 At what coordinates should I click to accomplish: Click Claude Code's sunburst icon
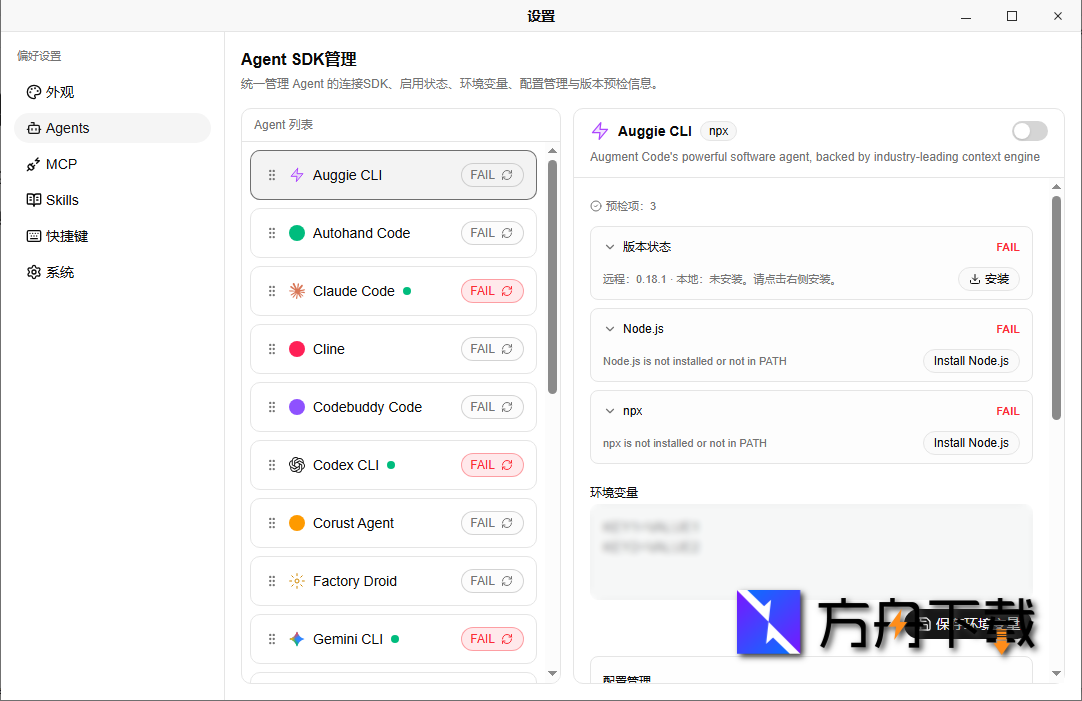coord(296,291)
